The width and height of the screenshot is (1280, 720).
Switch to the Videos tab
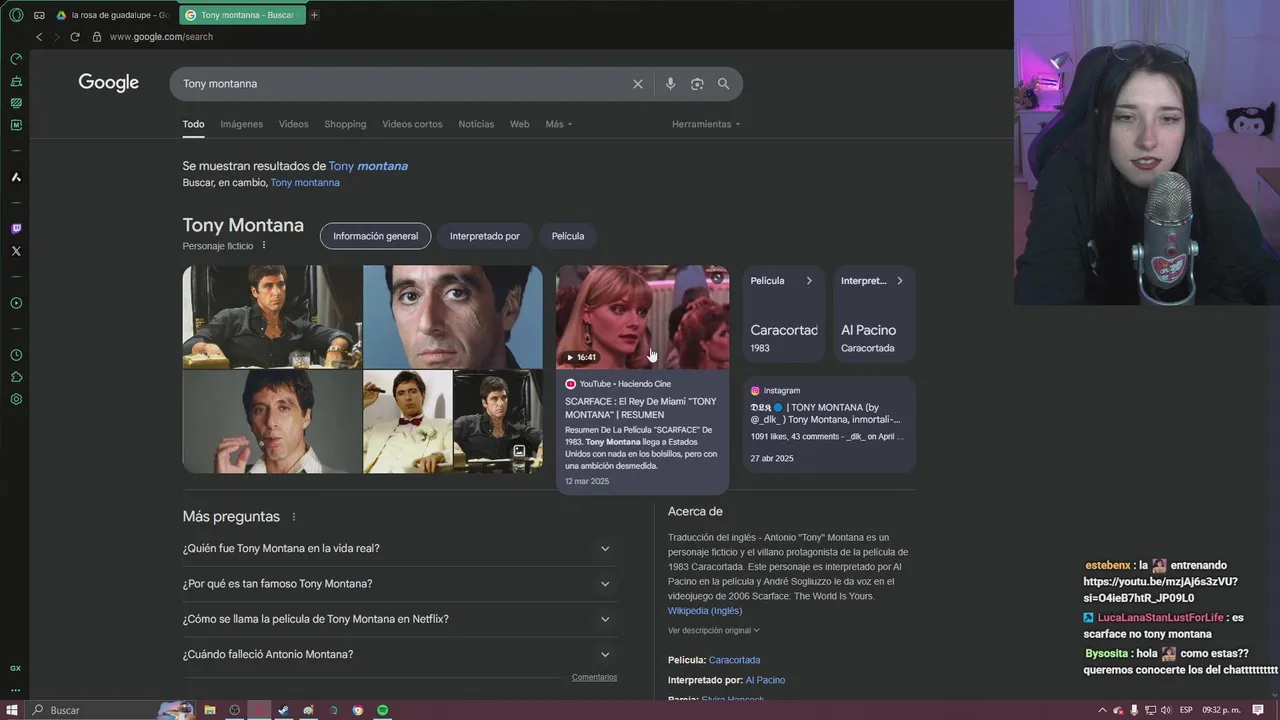click(x=294, y=124)
